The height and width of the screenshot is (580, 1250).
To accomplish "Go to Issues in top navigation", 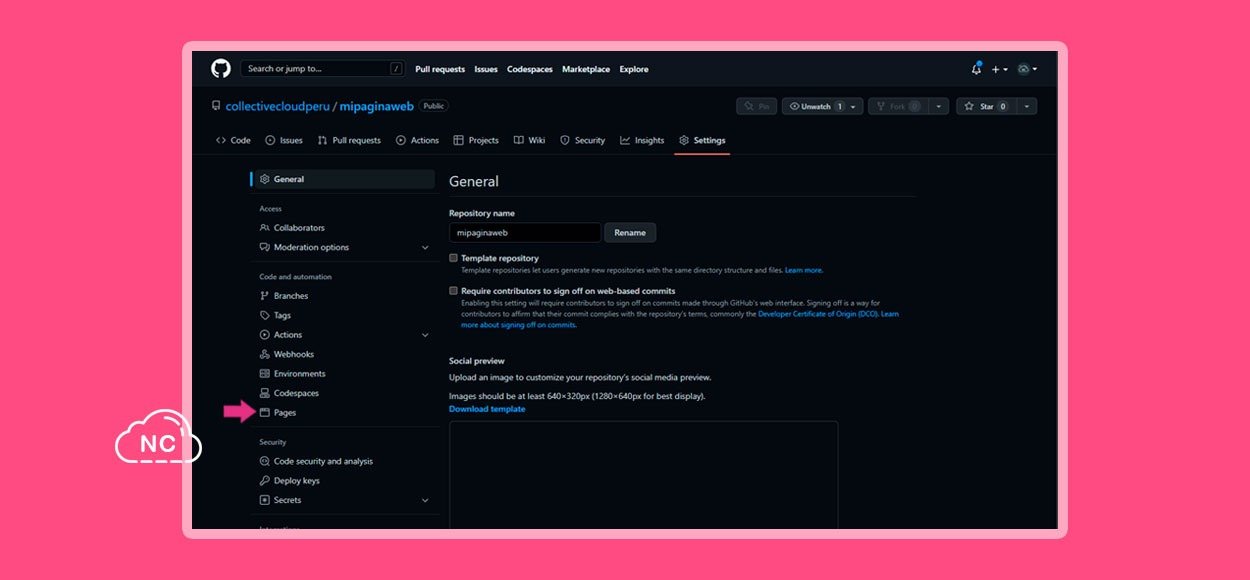I will point(486,69).
